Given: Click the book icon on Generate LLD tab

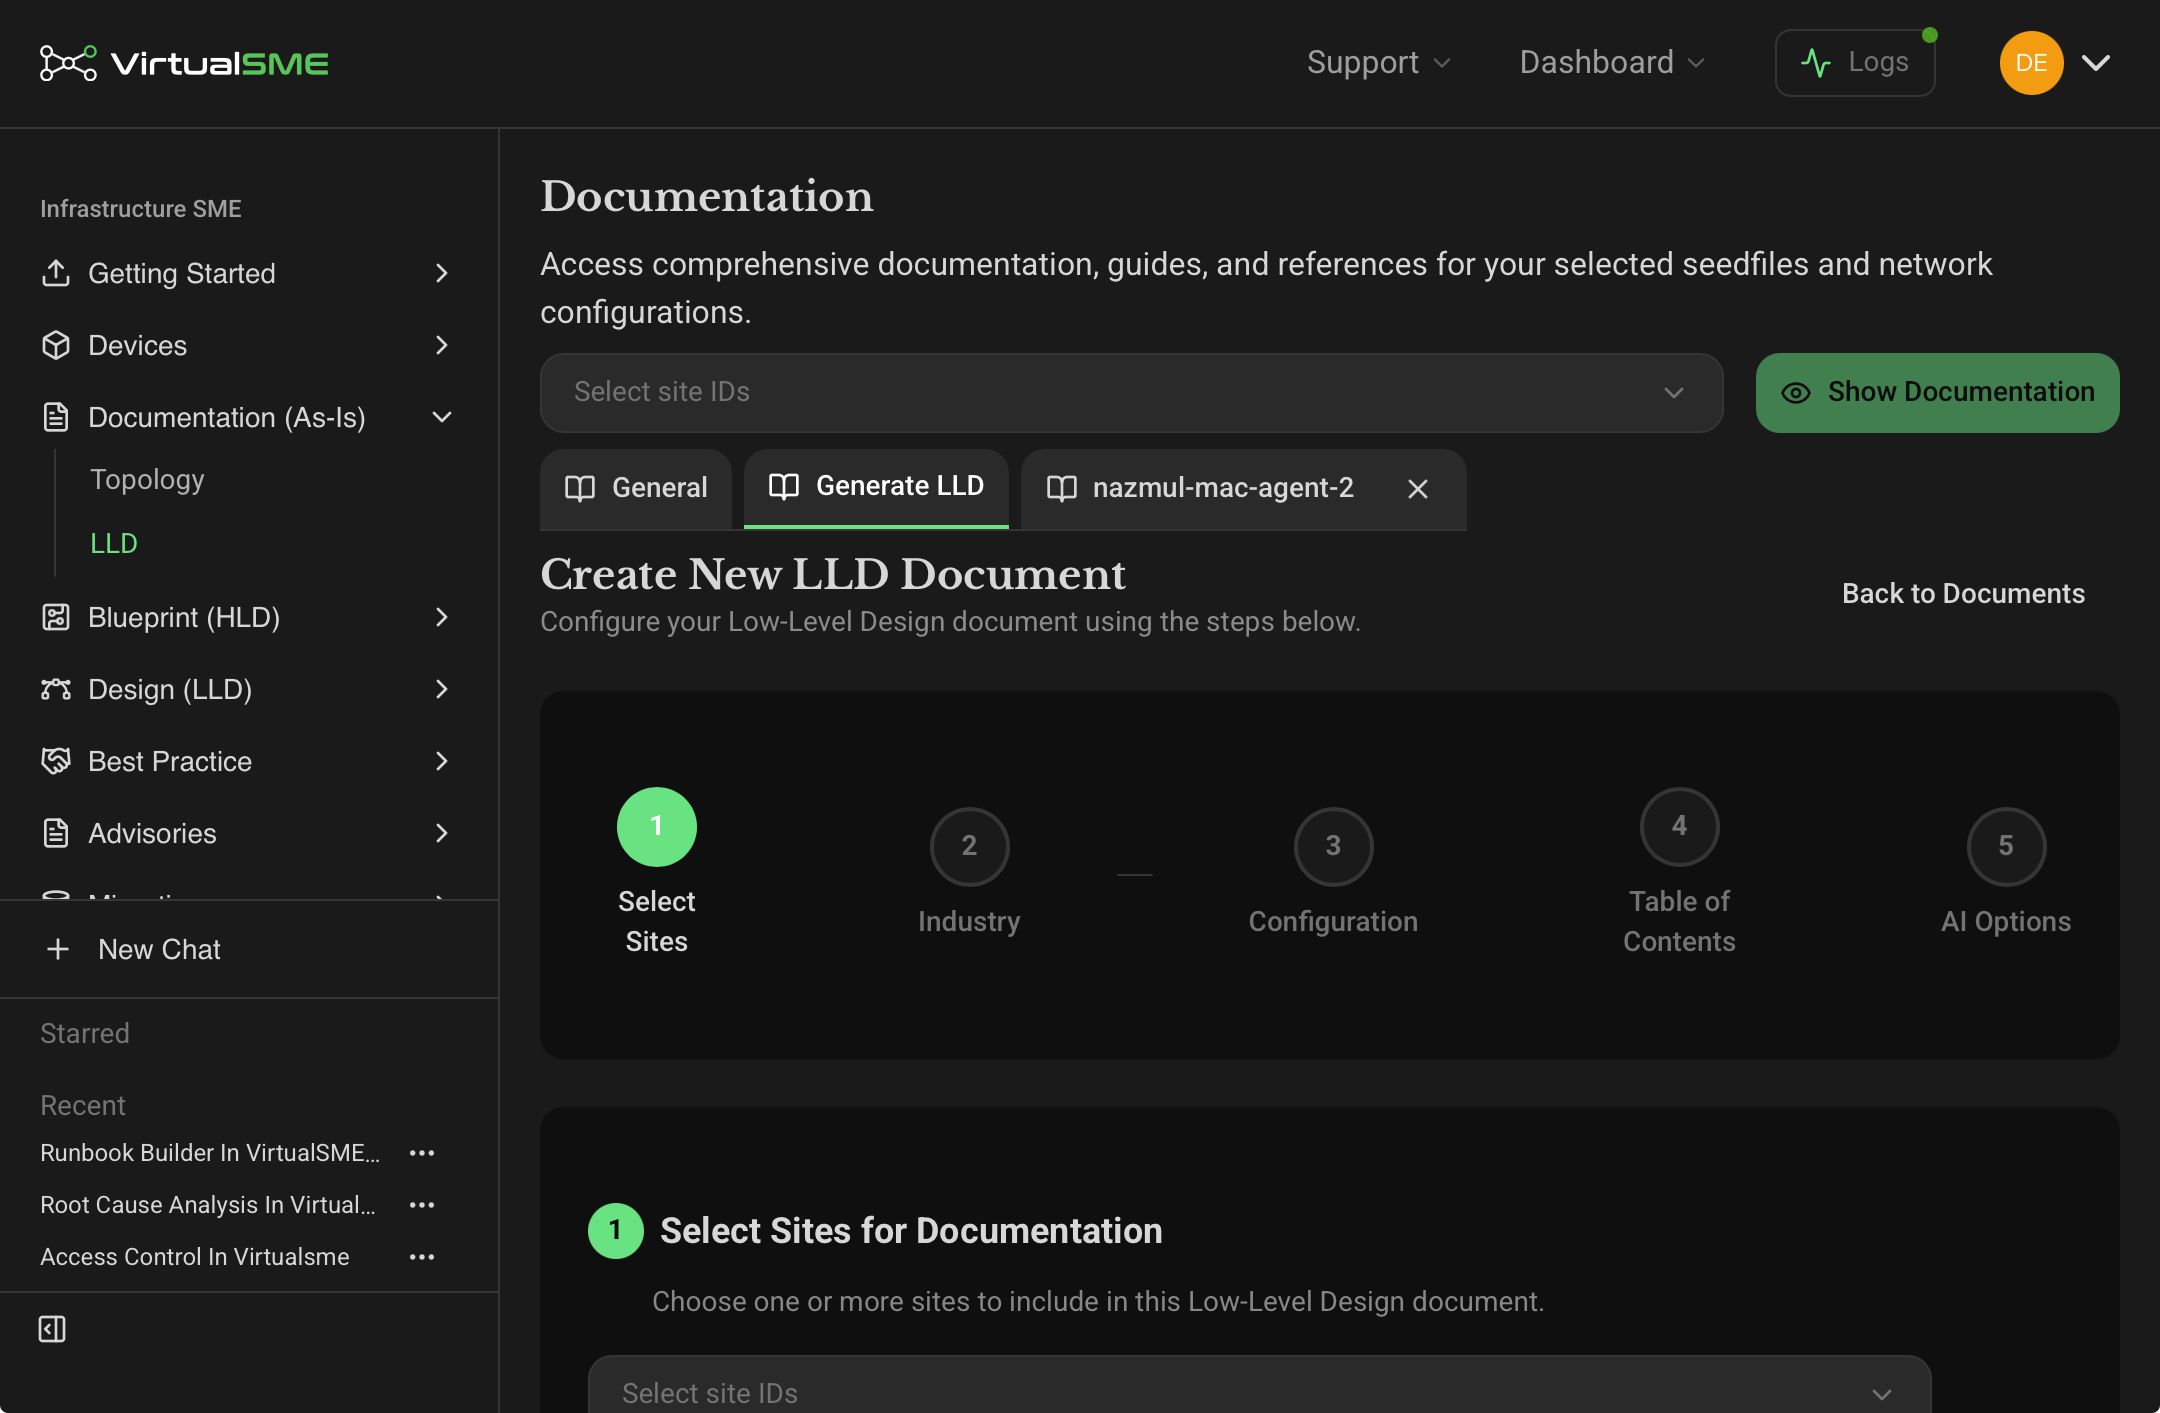Looking at the screenshot, I should point(784,486).
